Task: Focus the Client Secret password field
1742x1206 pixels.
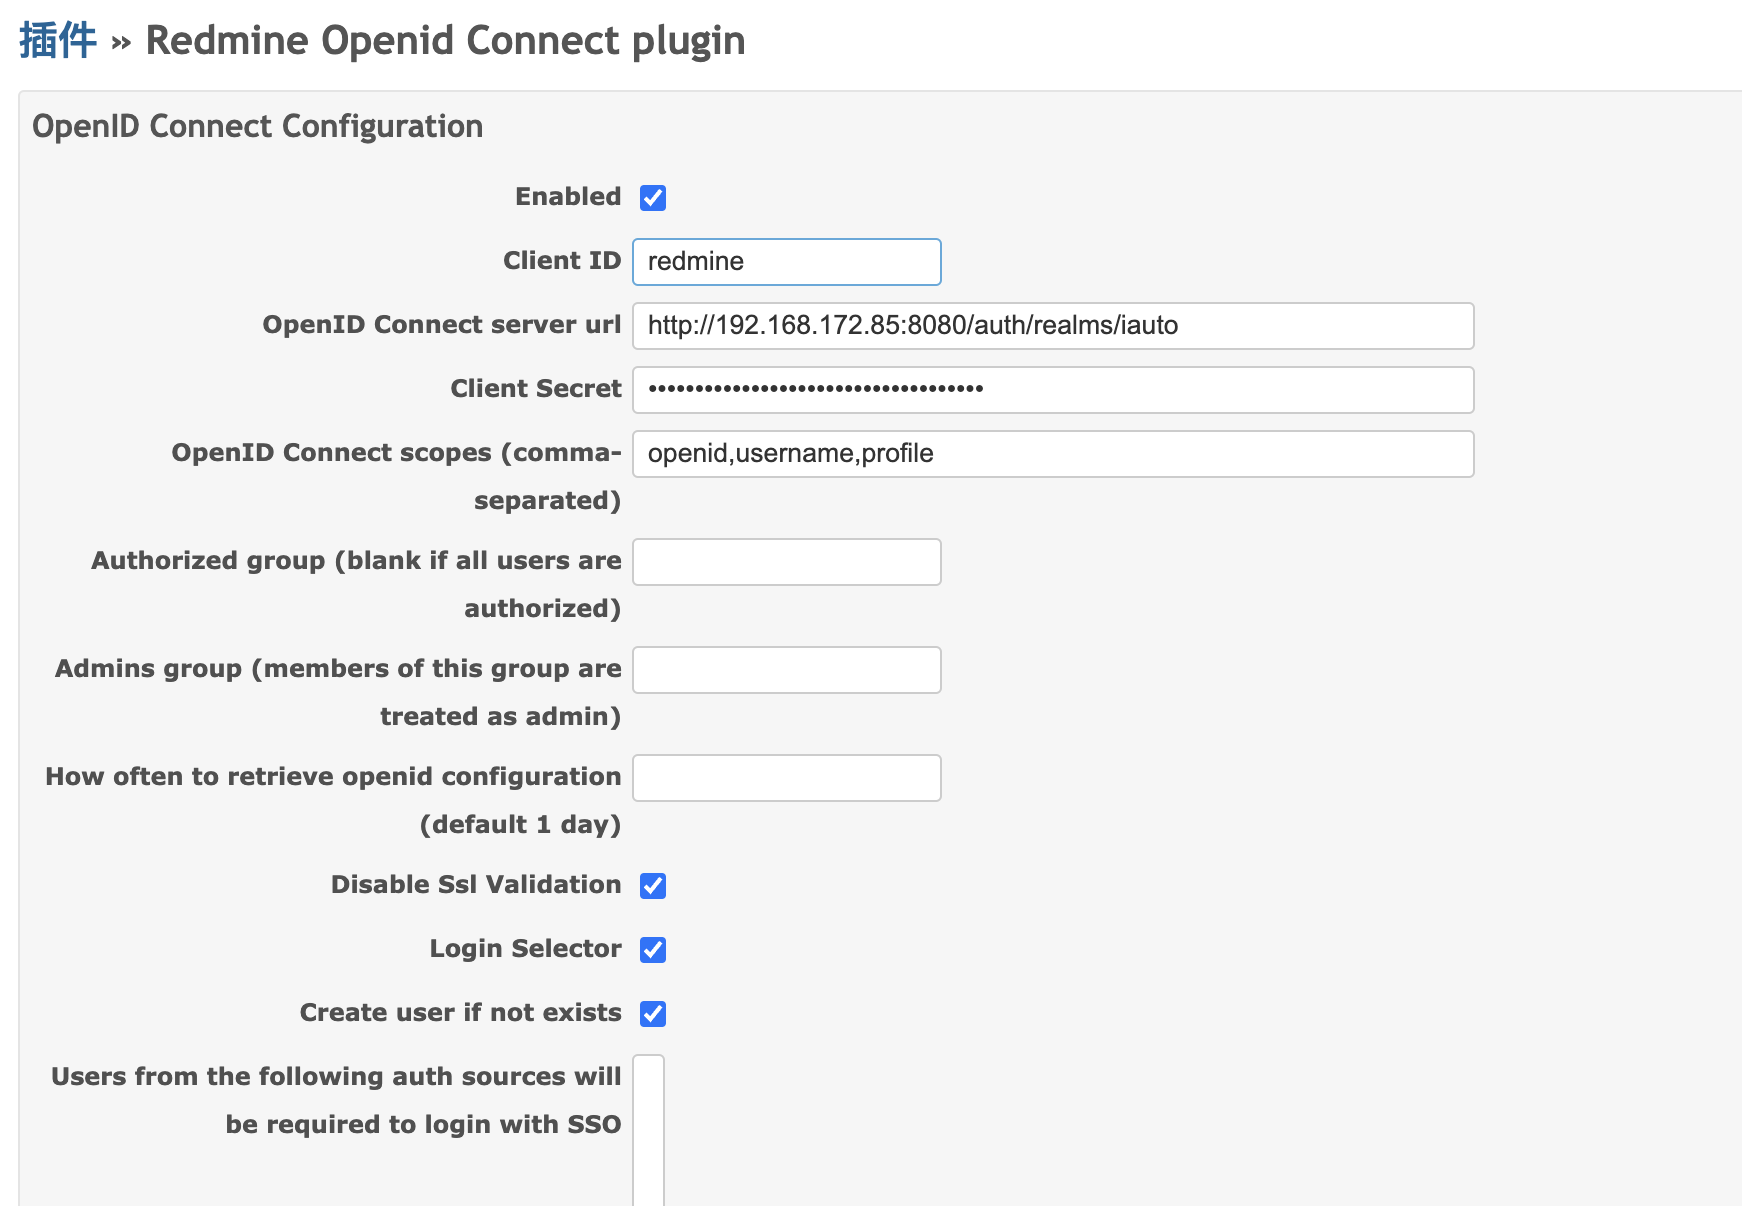Action: 1053,390
